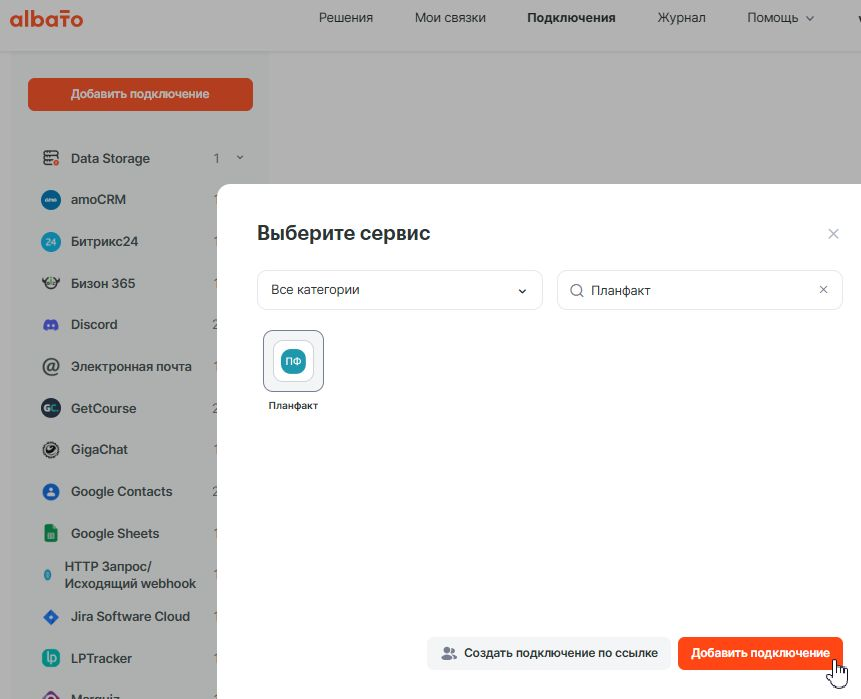Open amoCRM connections via its icon
Image resolution: width=861 pixels, height=699 pixels.
51,200
